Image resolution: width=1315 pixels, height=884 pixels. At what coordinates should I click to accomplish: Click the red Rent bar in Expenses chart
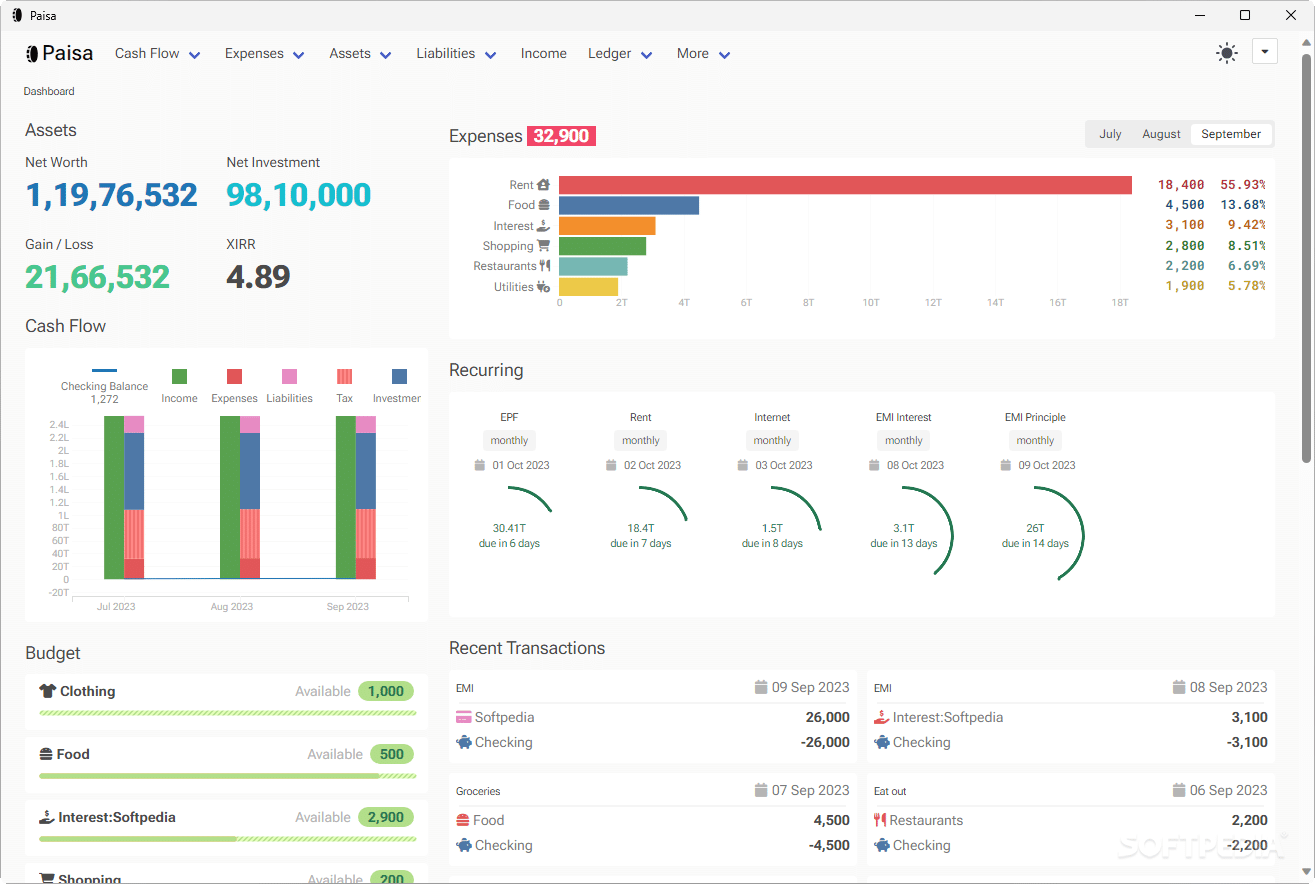coord(845,185)
